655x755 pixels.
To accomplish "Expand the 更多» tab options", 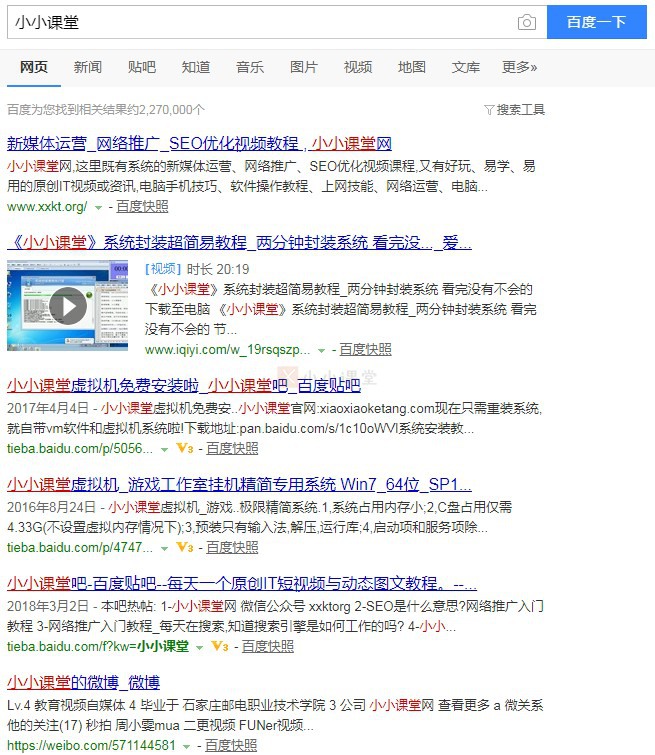I will (x=519, y=67).
